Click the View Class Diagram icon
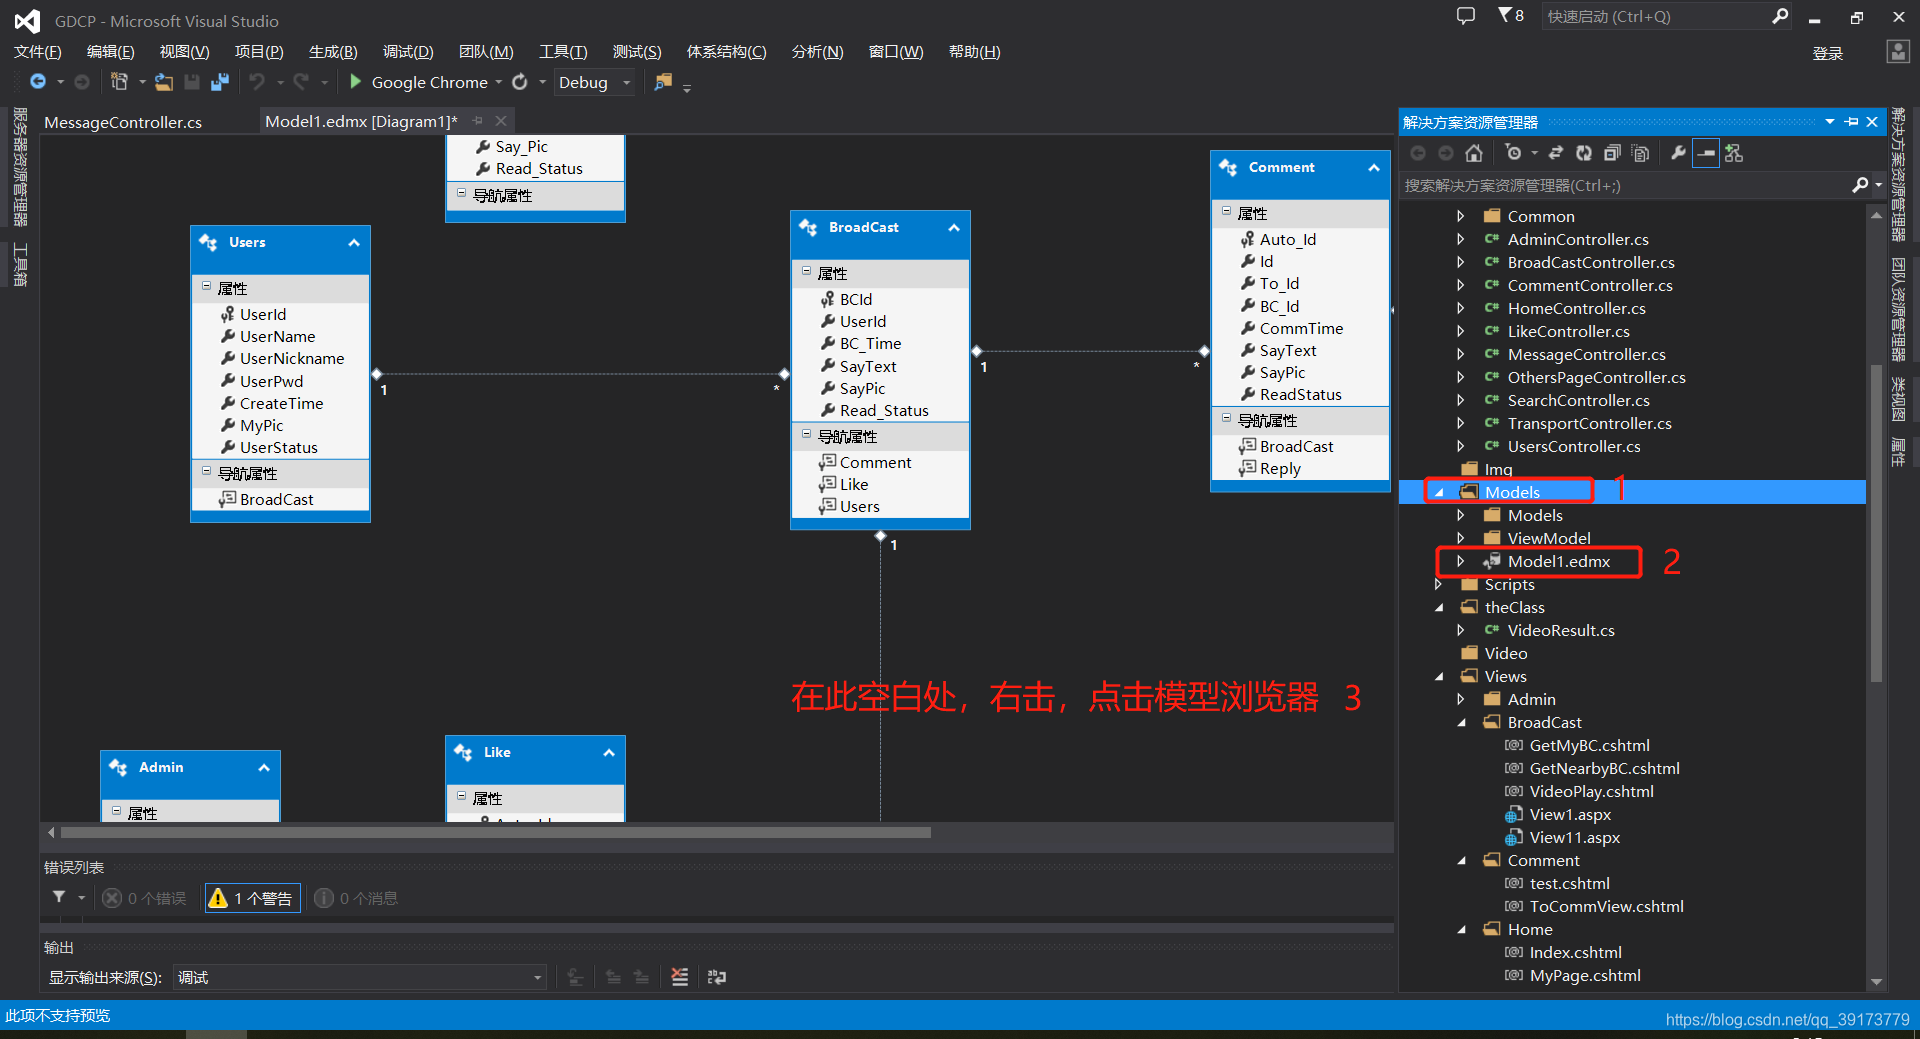Screen dimensions: 1920x1039 (1734, 153)
